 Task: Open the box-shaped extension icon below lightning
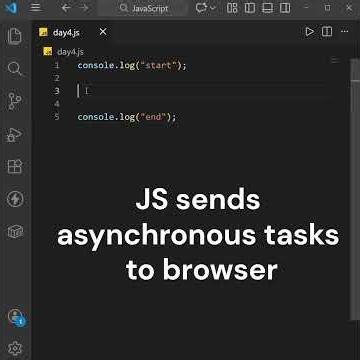(x=15, y=231)
